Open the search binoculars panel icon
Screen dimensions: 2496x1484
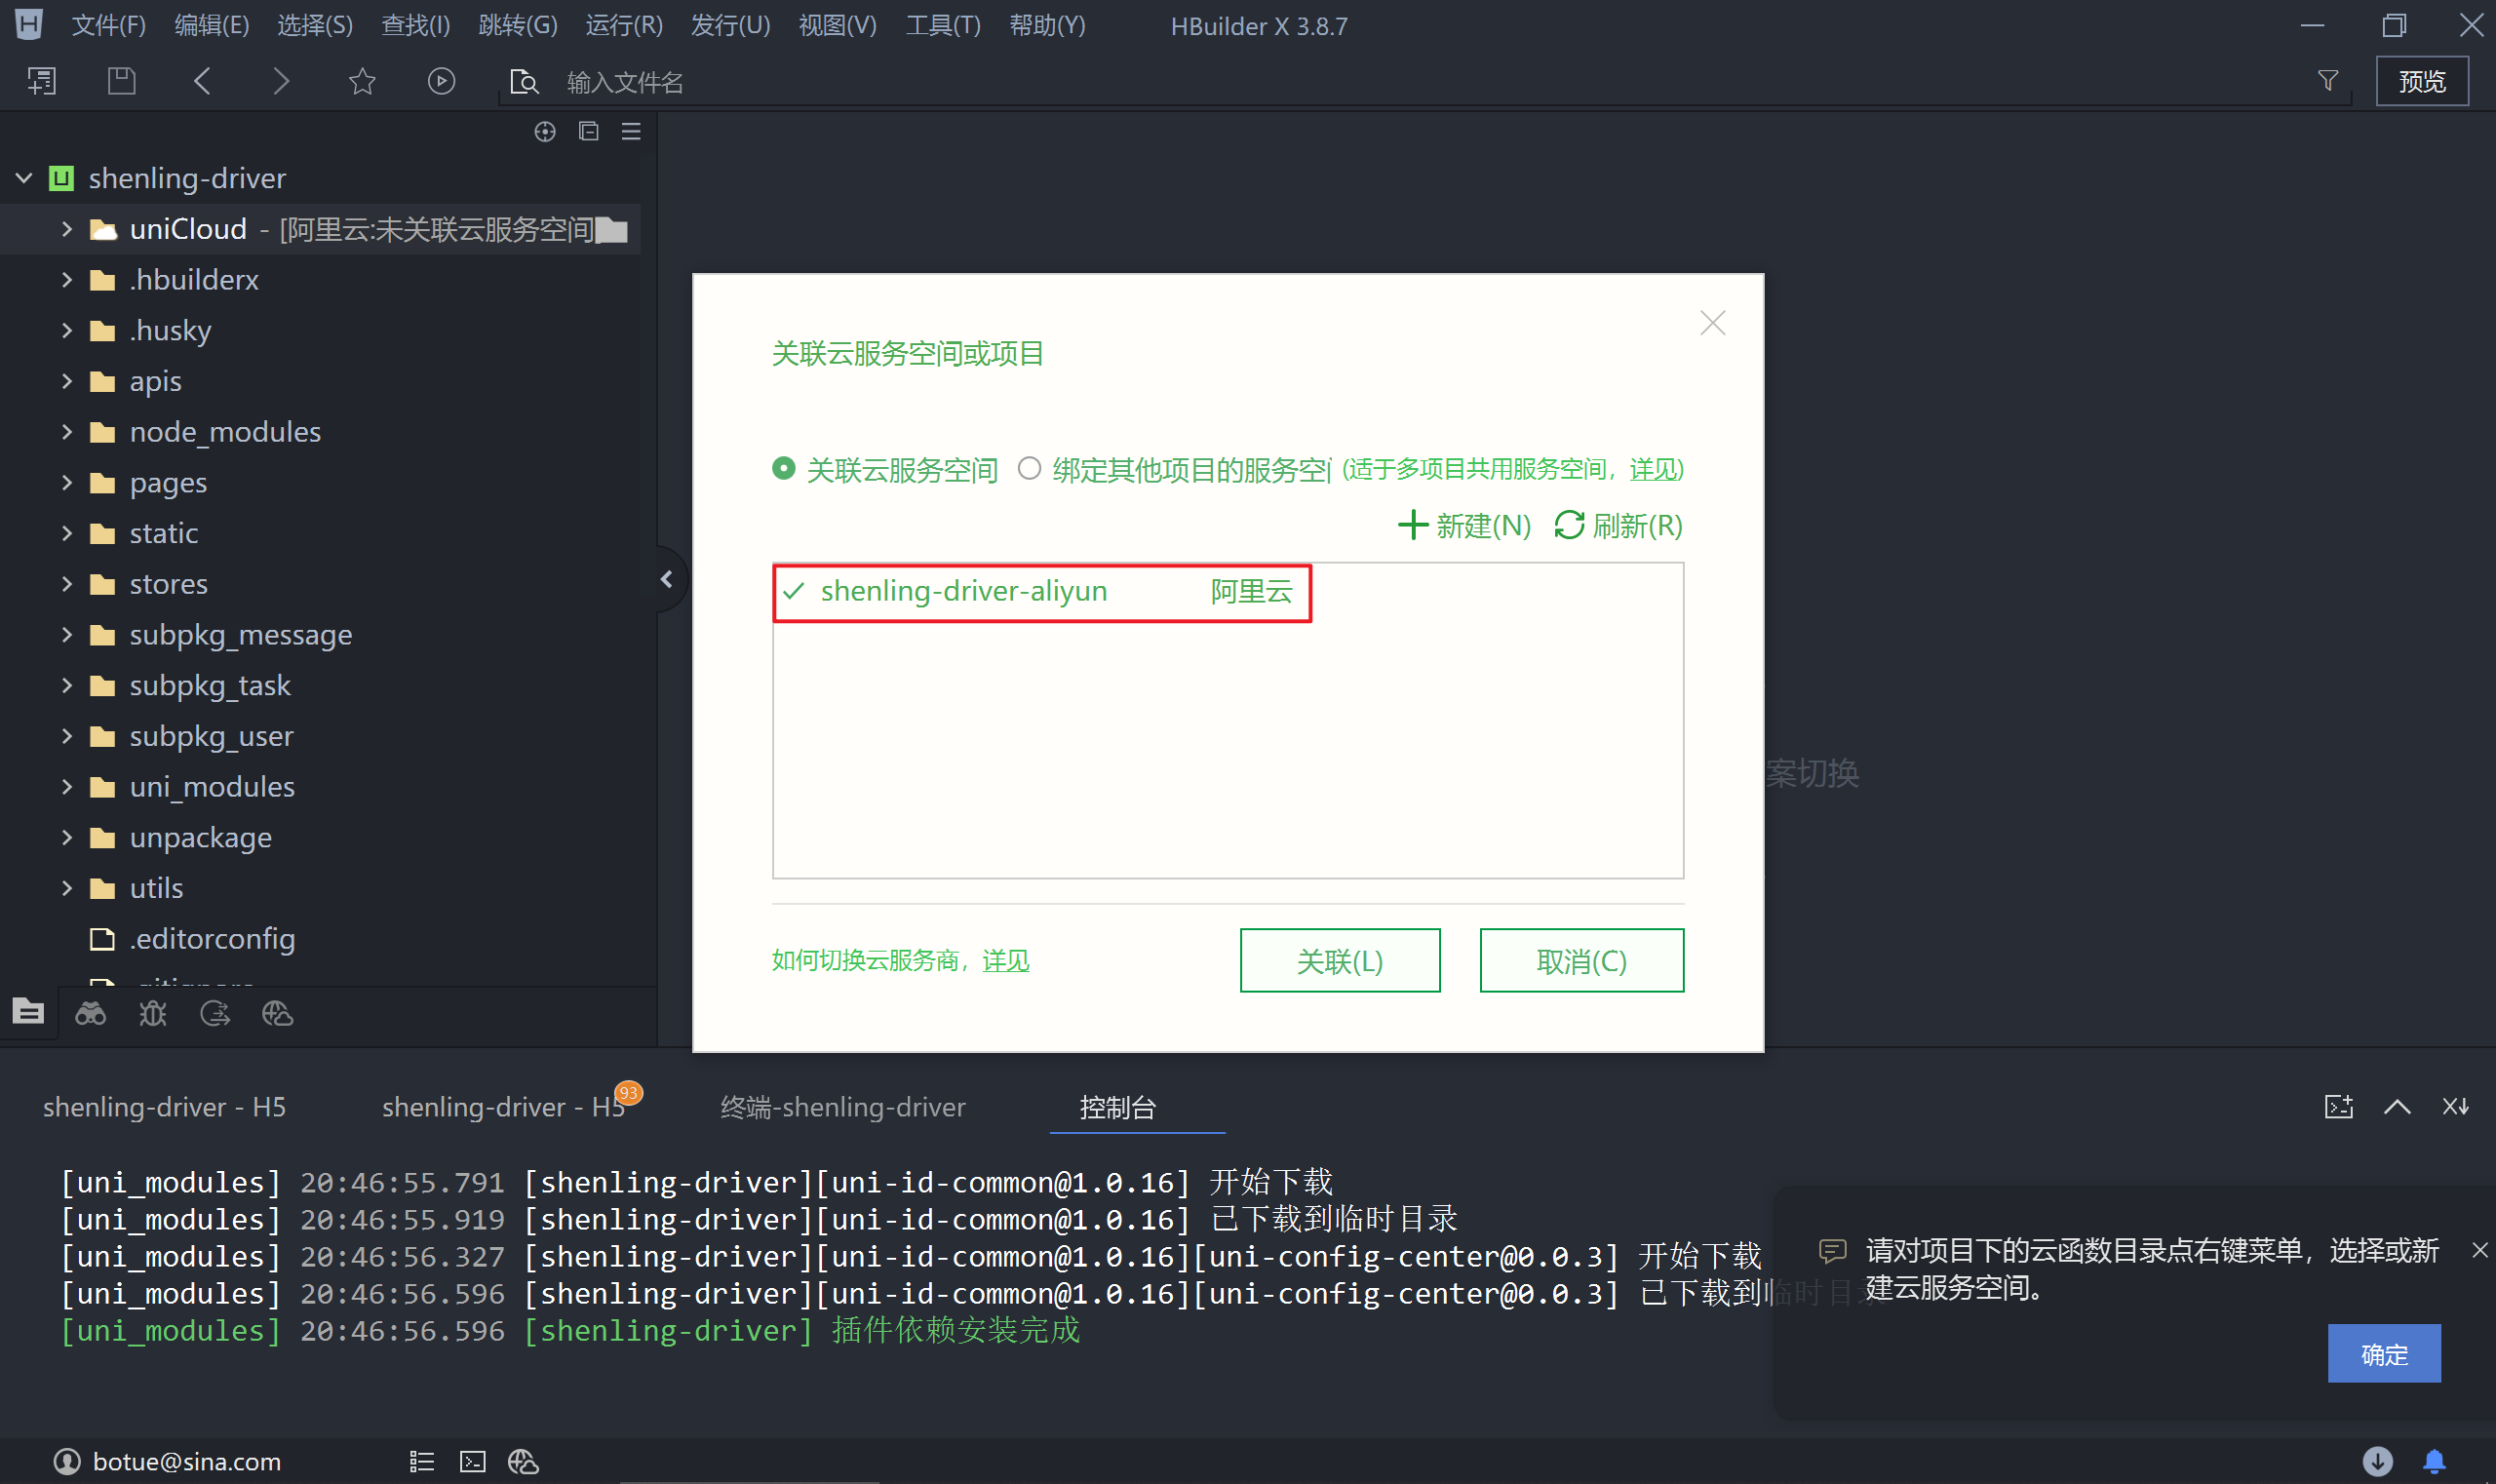pyautogui.click(x=91, y=1014)
